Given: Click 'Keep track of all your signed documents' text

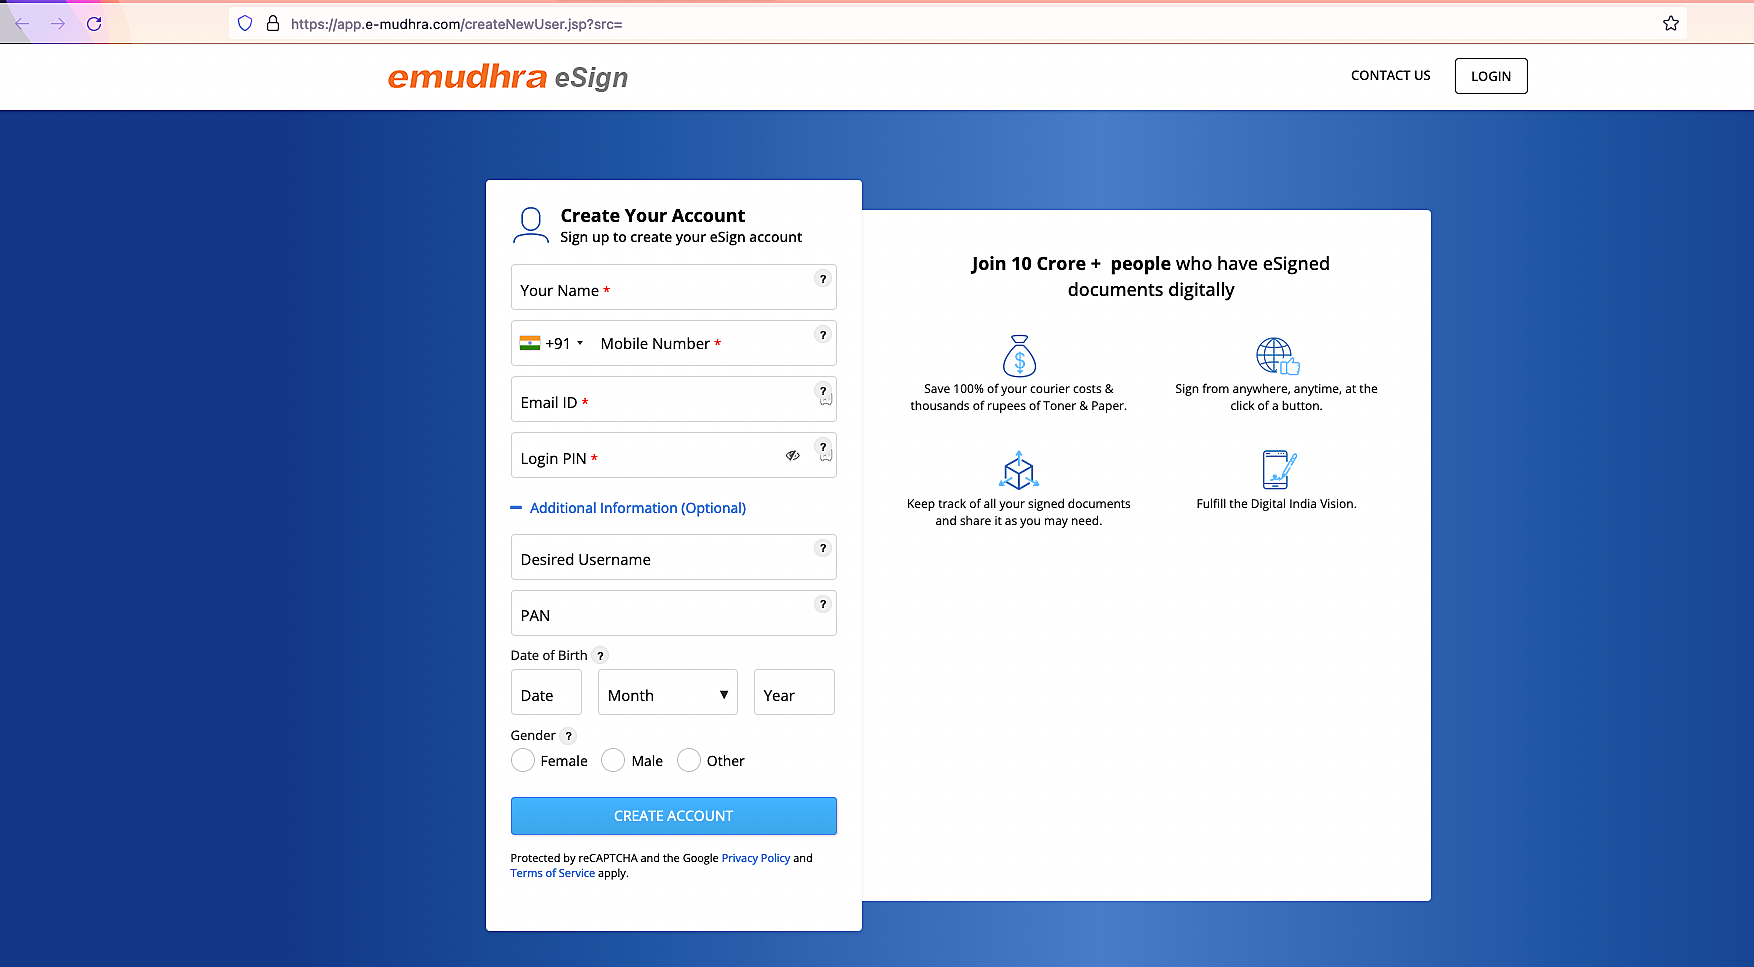Looking at the screenshot, I should (x=1019, y=512).
